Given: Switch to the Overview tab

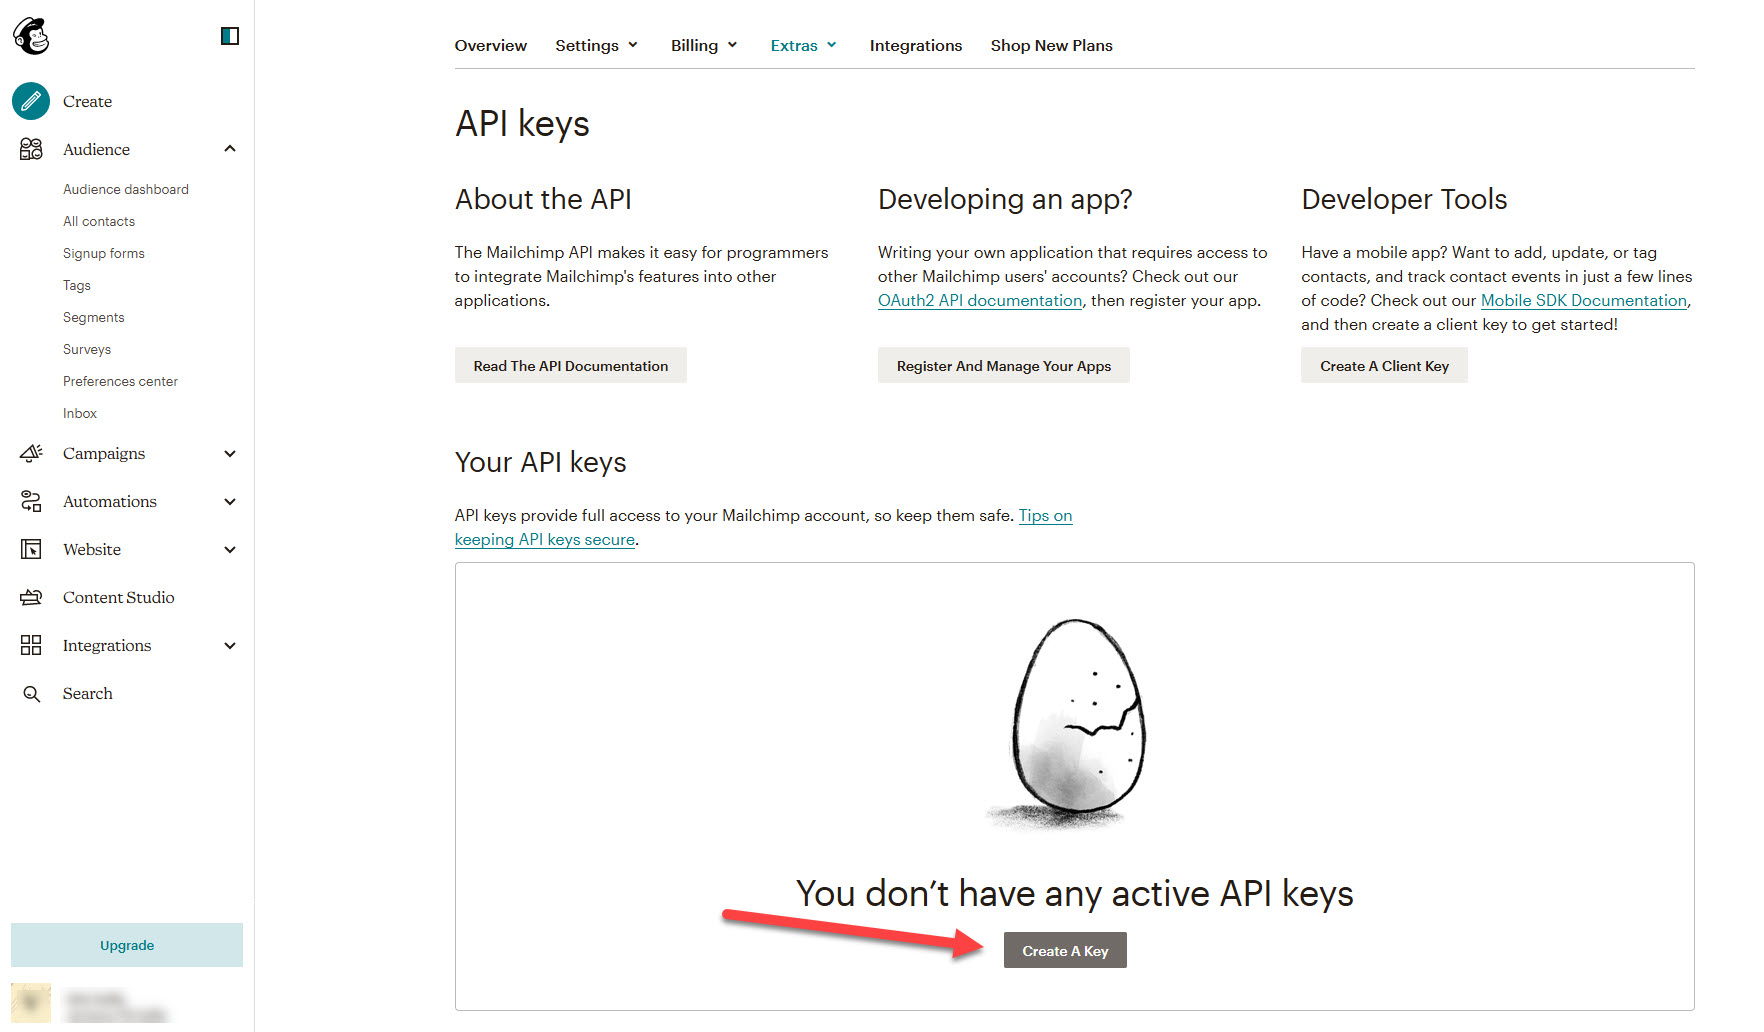Looking at the screenshot, I should point(490,46).
